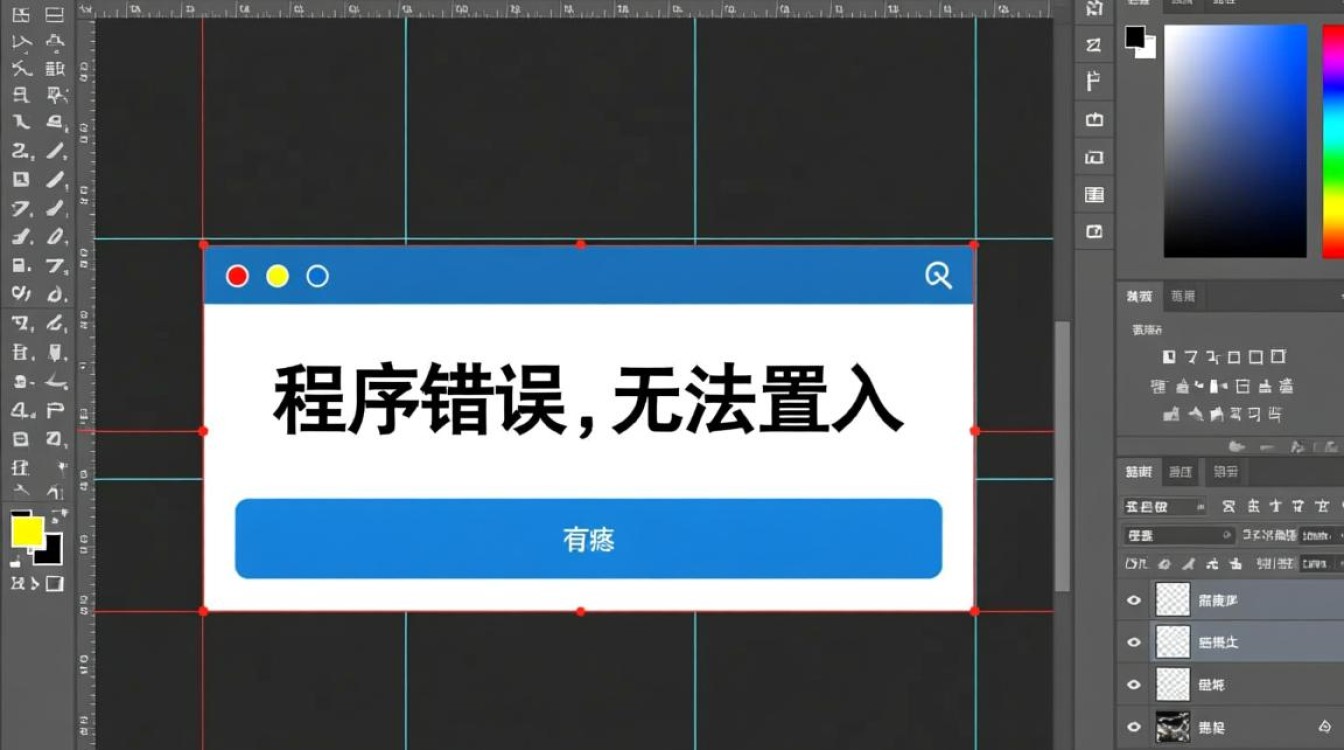Image resolution: width=1344 pixels, height=750 pixels.
Task: Click the hollow blue circle button in the title bar
Action: [x=317, y=276]
